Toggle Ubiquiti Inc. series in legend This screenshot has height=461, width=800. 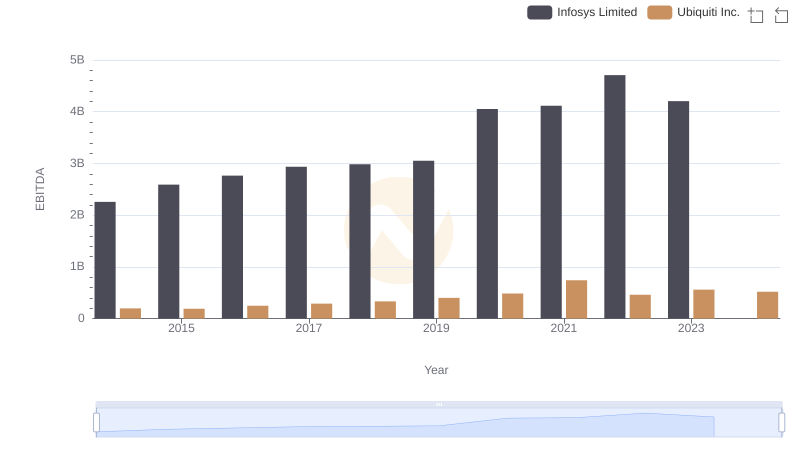click(x=693, y=12)
